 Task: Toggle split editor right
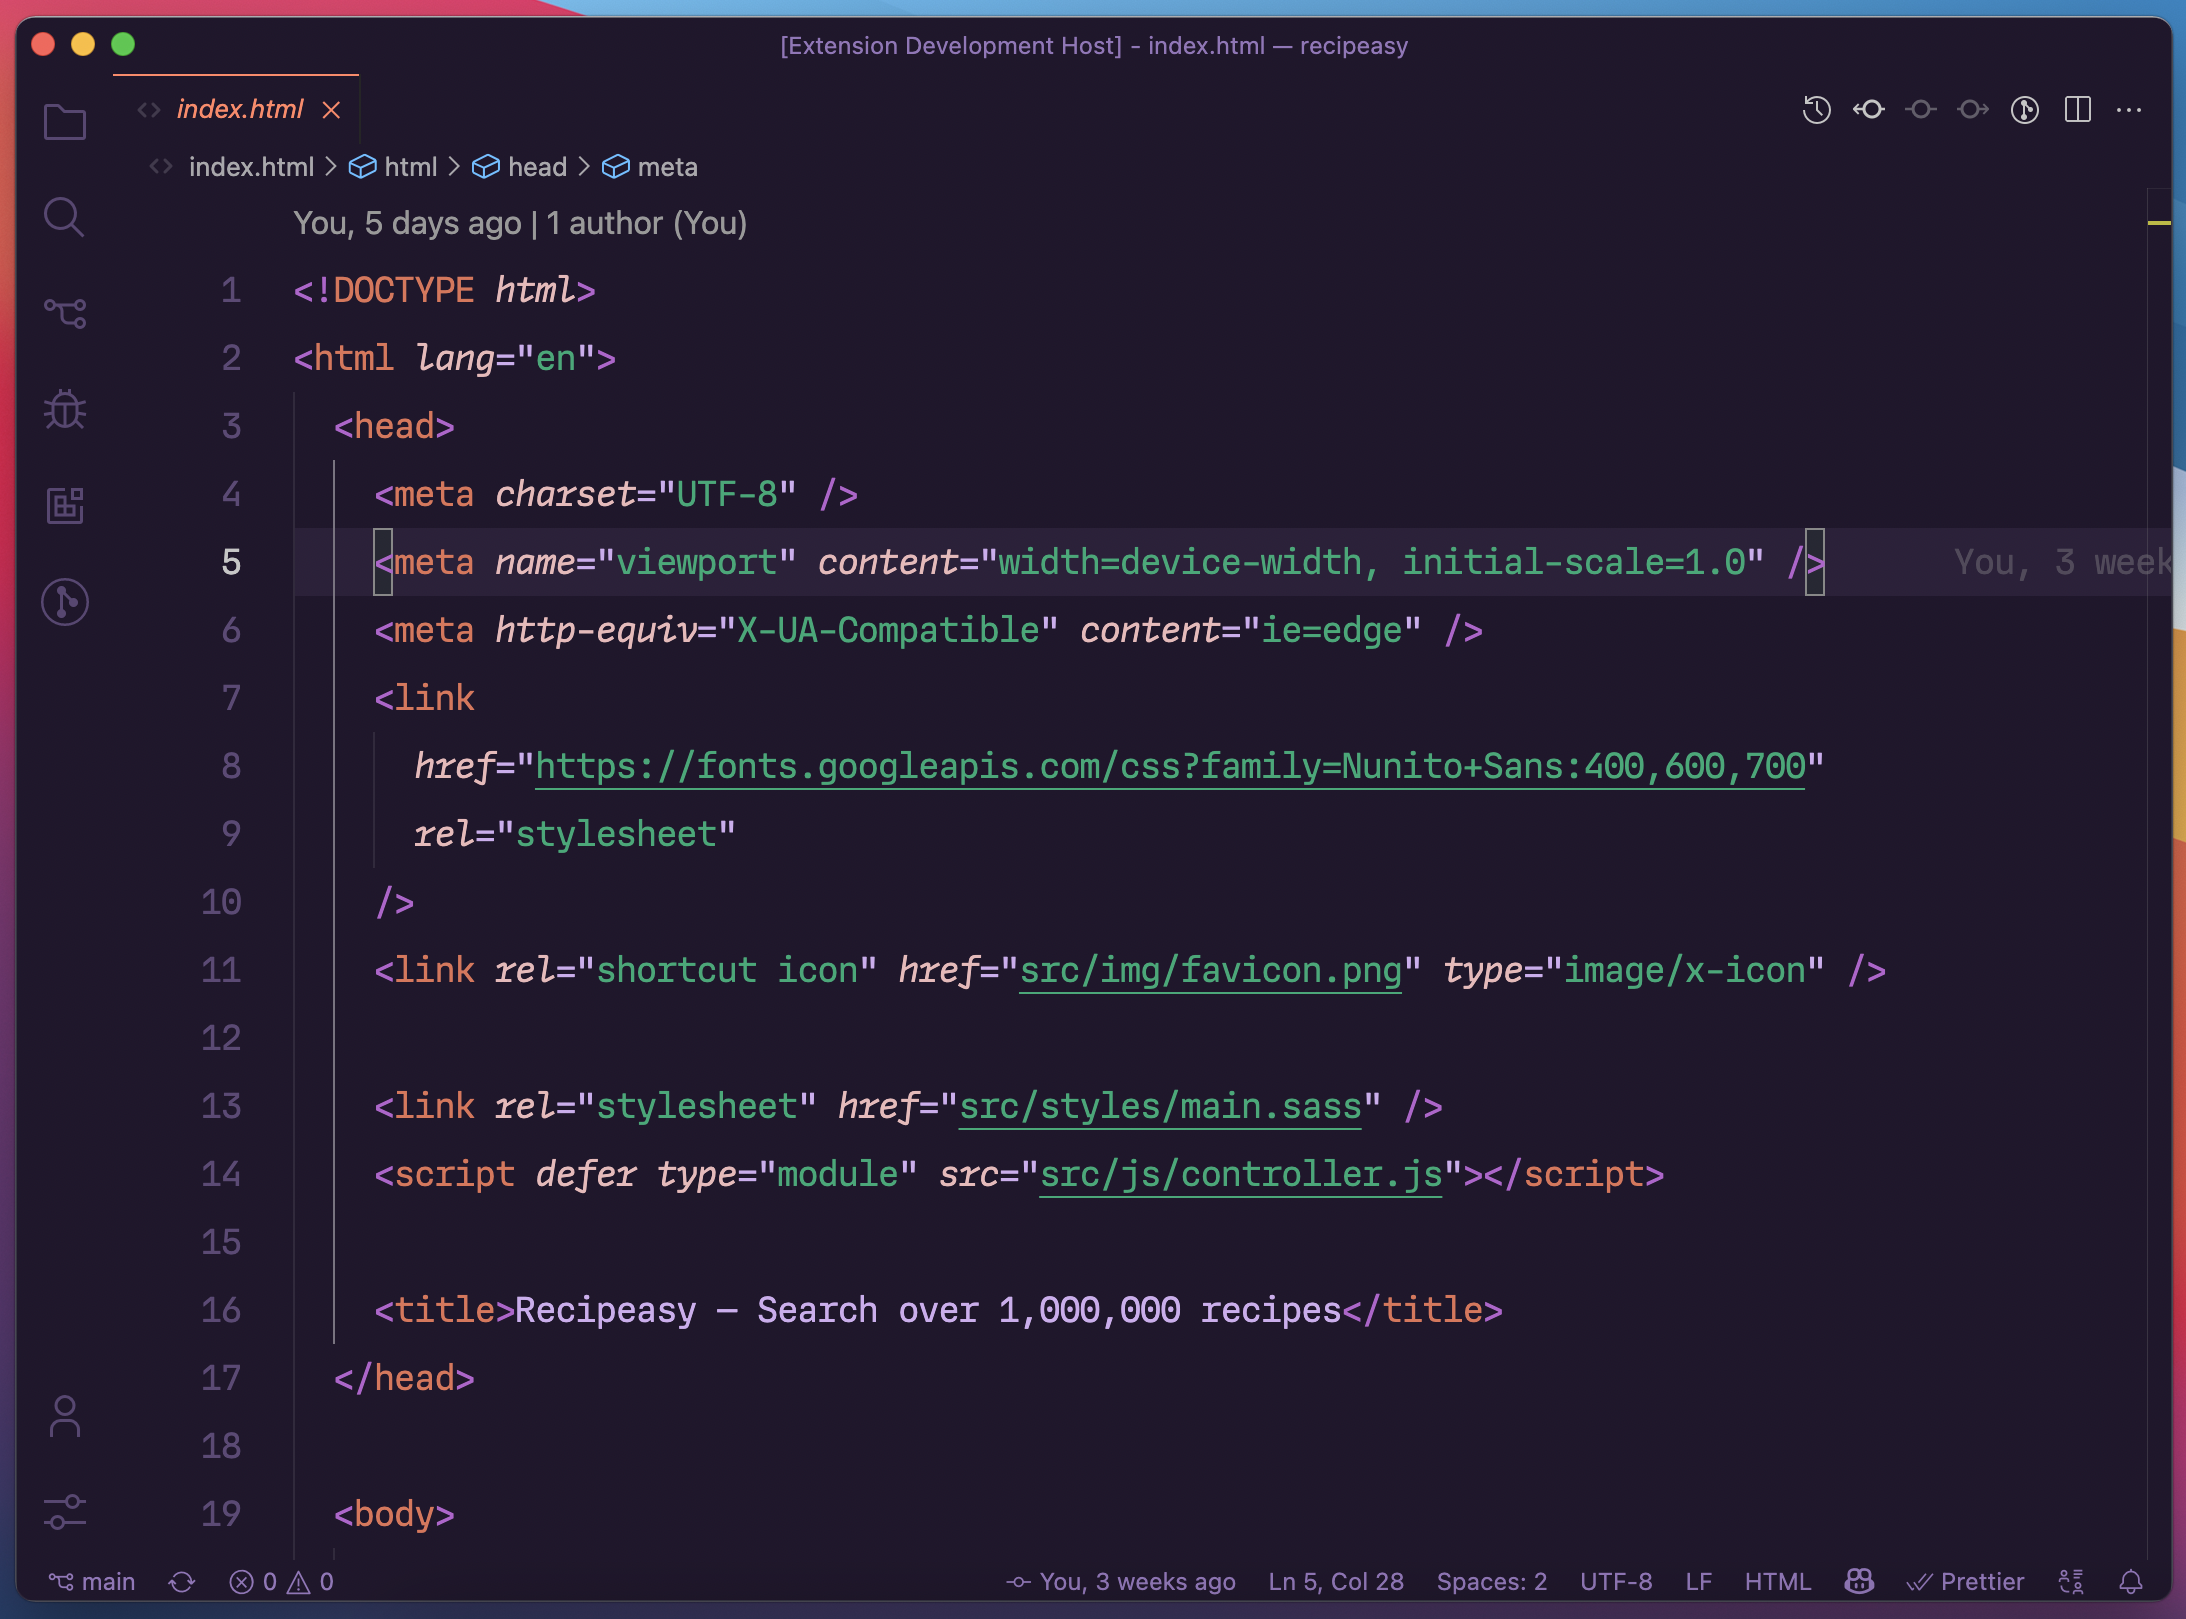[2077, 109]
